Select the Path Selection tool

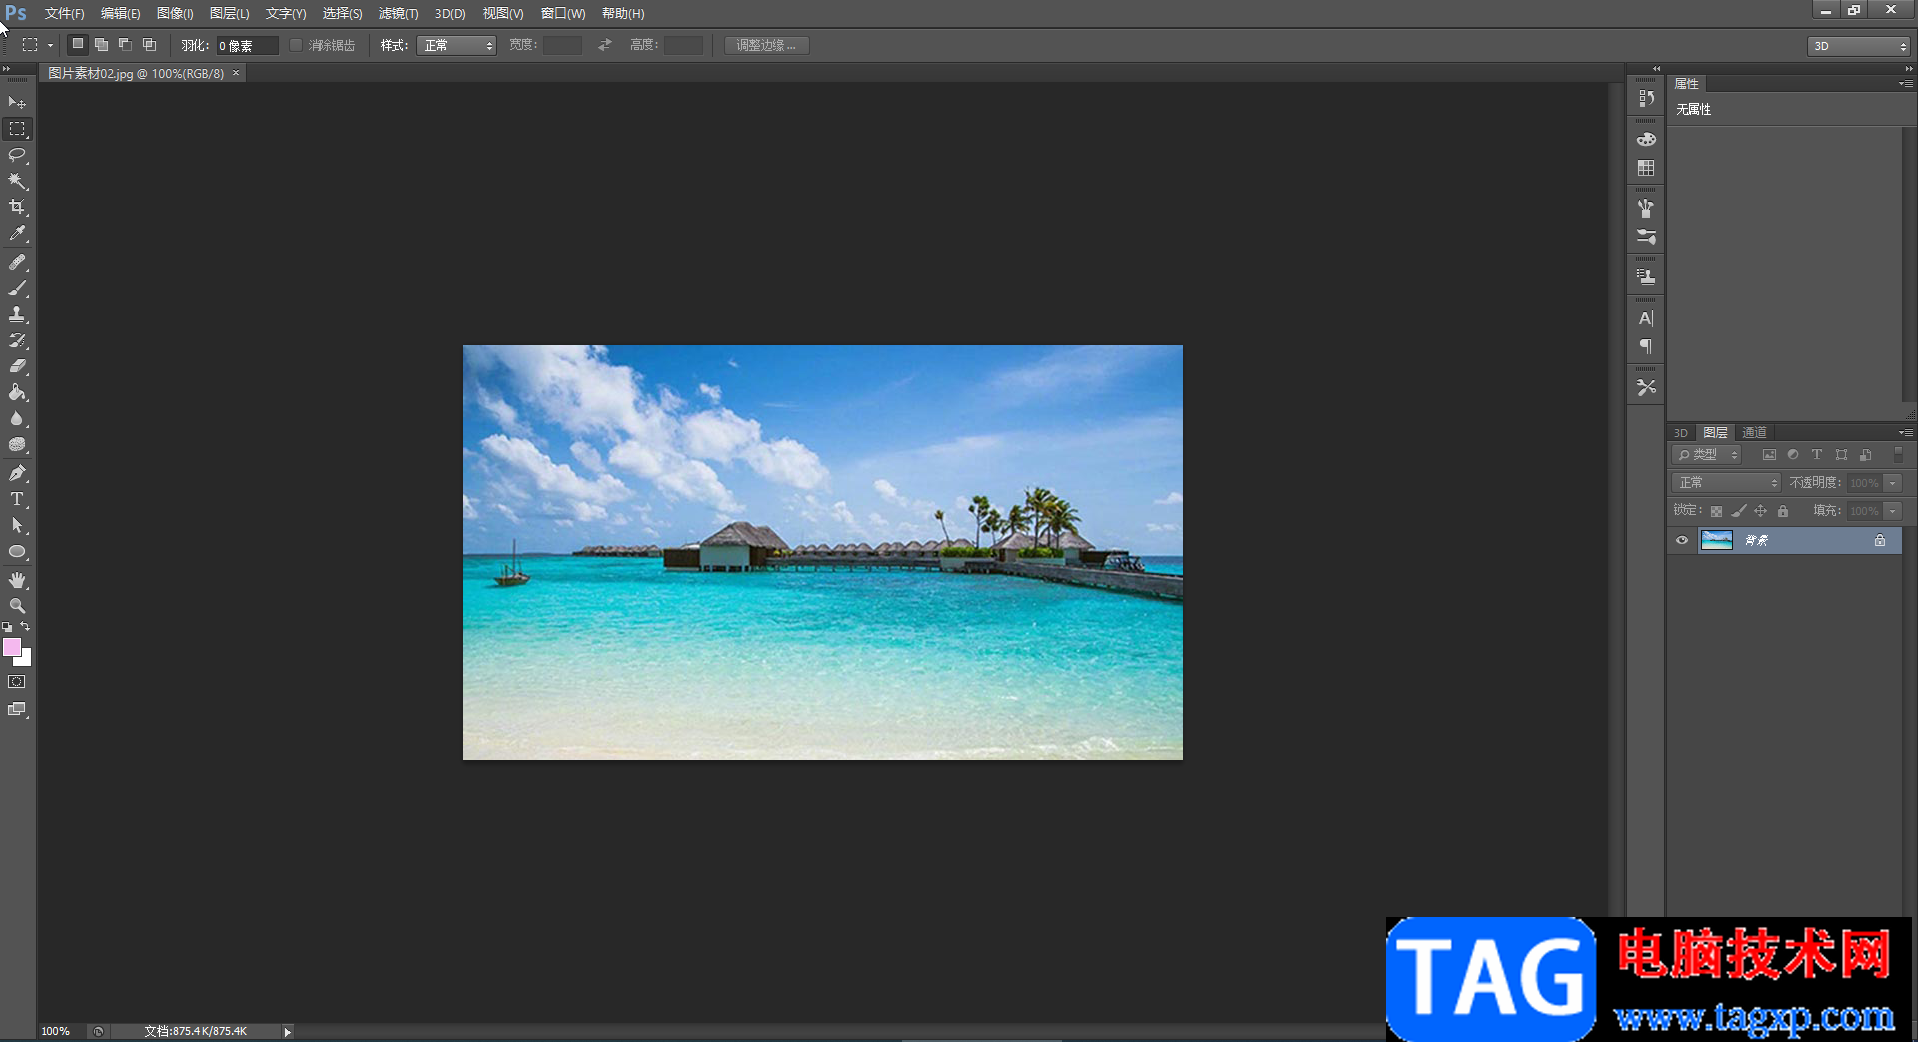(17, 525)
